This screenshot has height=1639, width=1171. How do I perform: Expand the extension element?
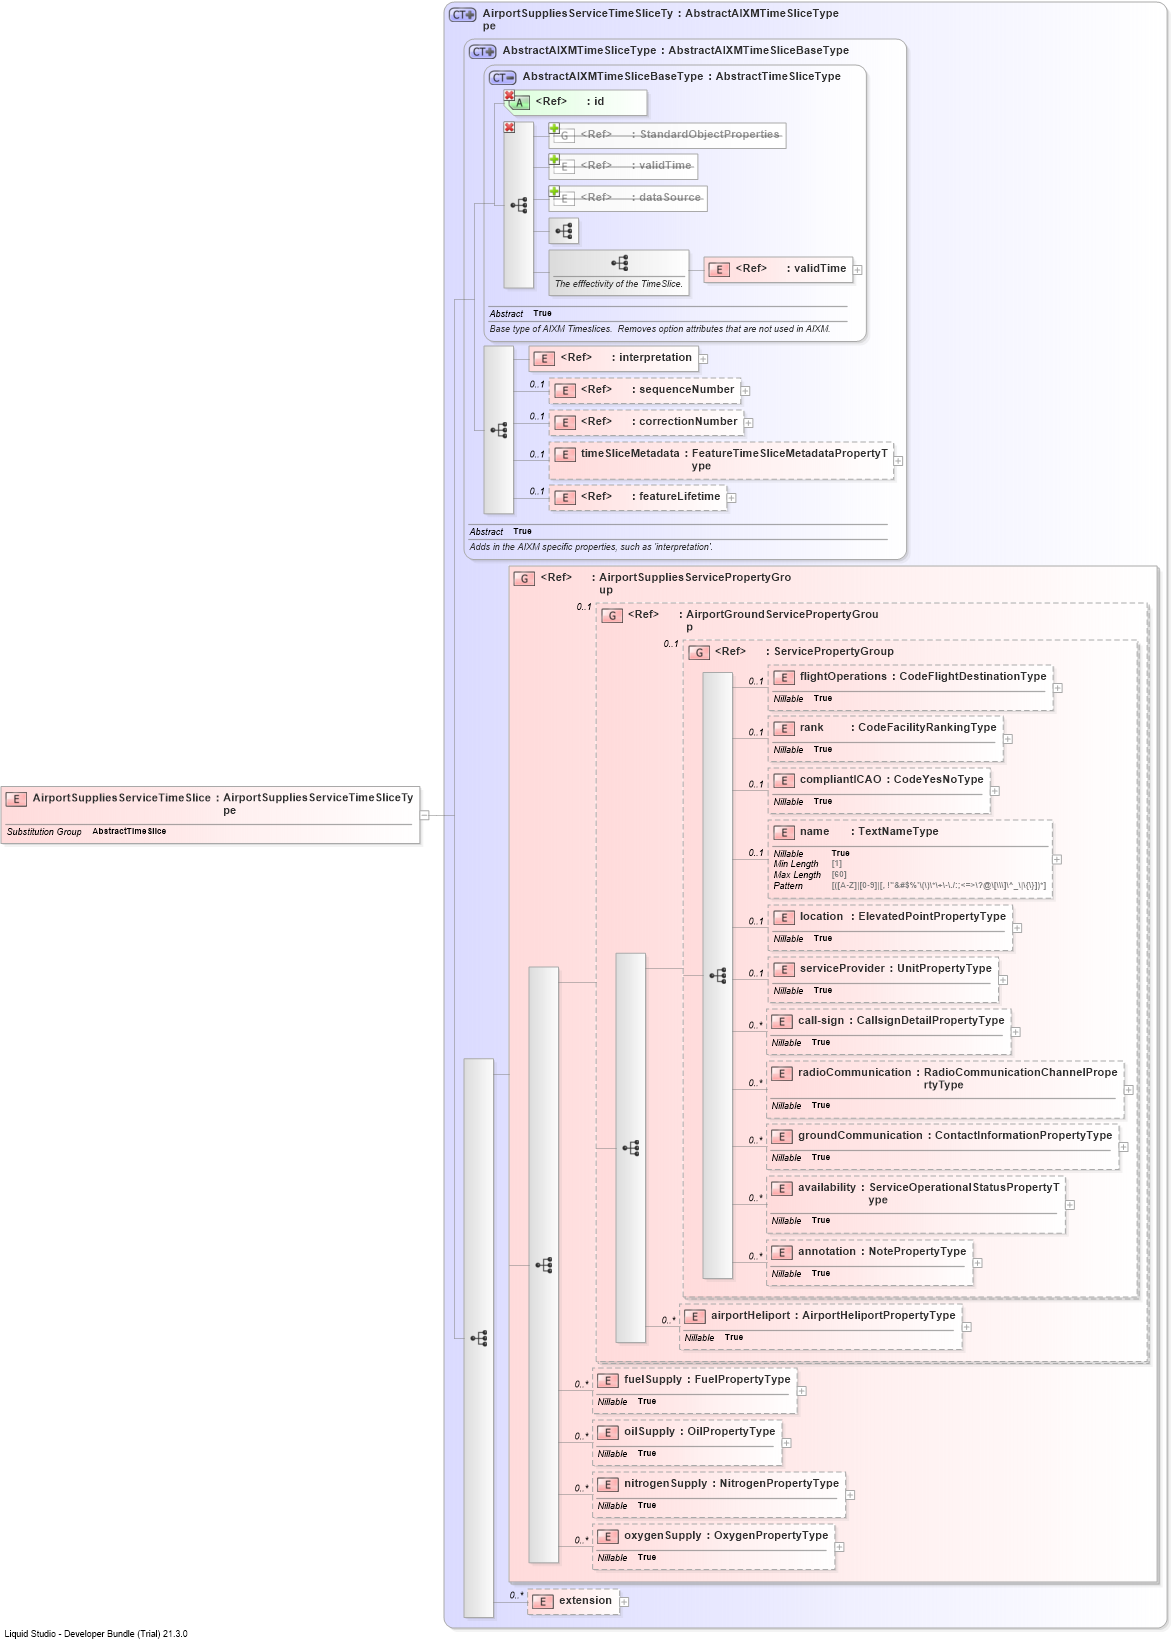[x=624, y=1601]
